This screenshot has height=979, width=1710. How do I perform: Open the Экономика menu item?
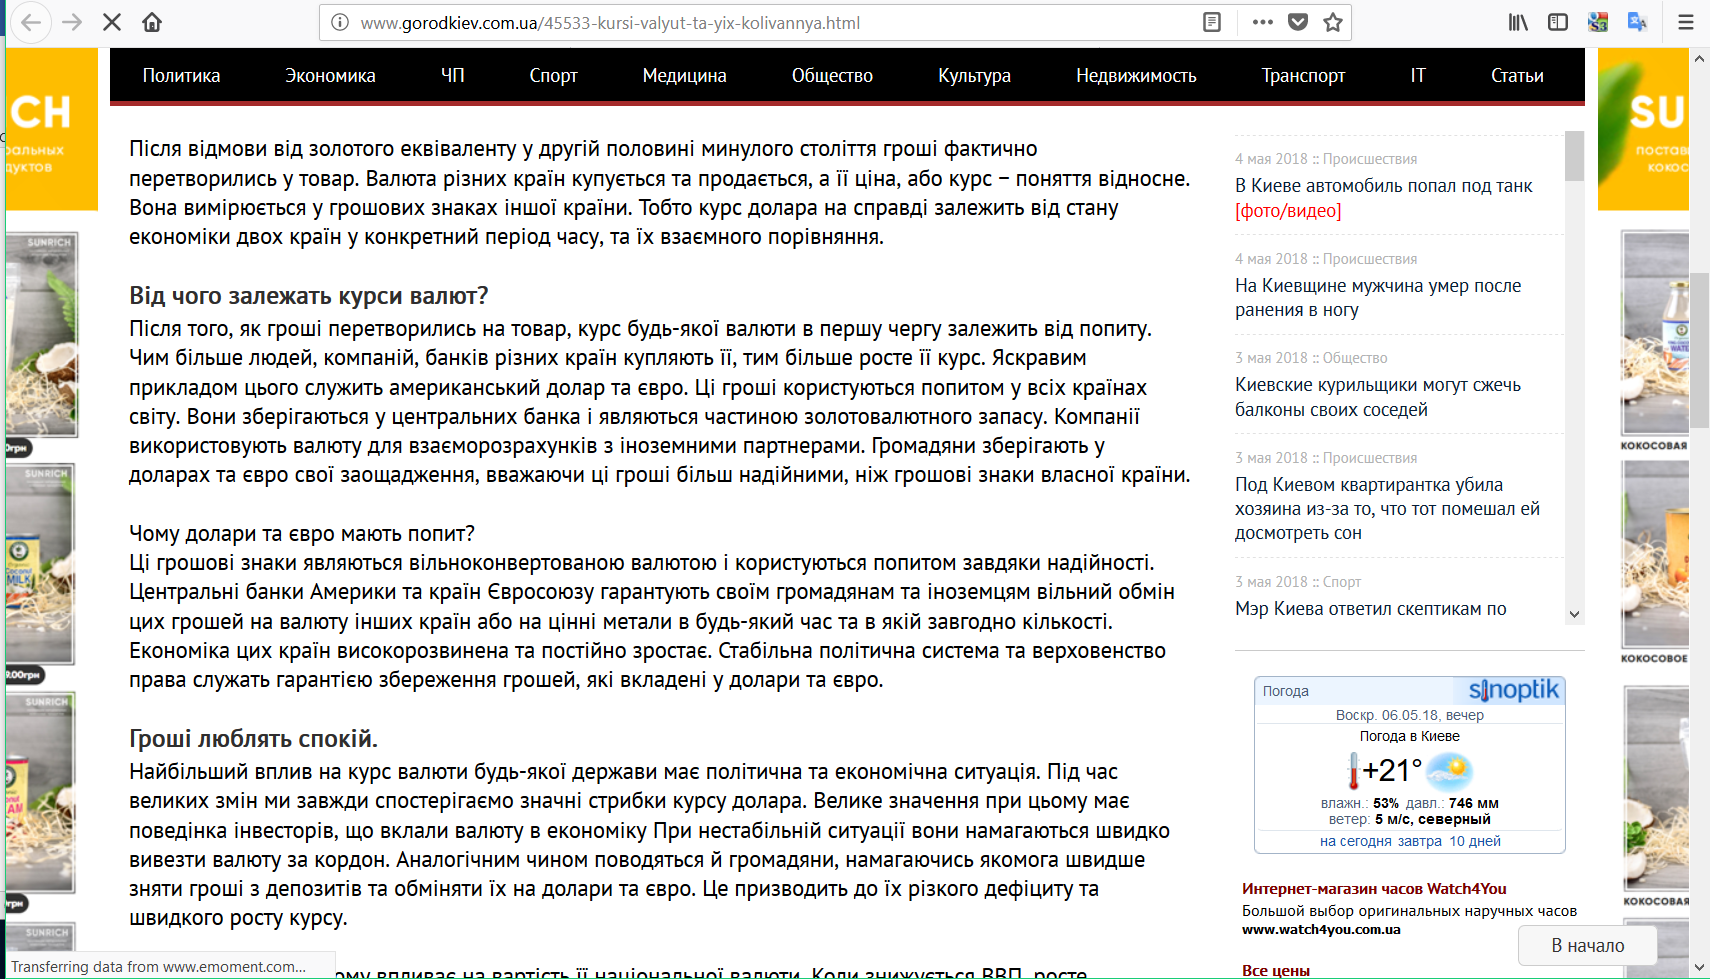coord(330,75)
